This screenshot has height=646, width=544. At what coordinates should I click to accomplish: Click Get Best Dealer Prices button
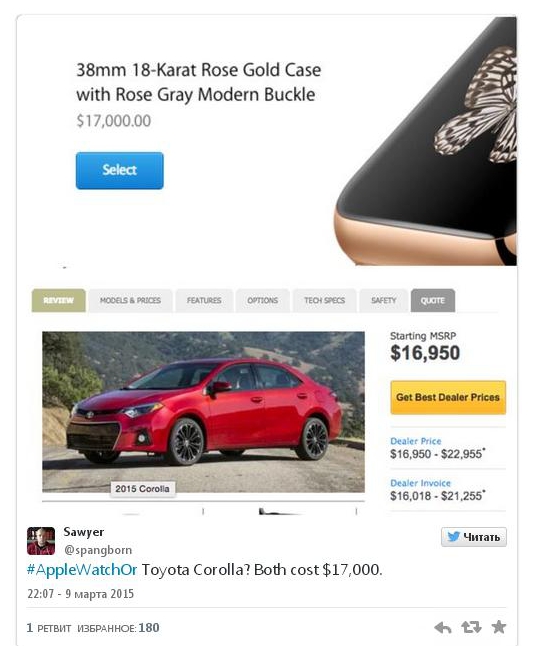(x=448, y=397)
